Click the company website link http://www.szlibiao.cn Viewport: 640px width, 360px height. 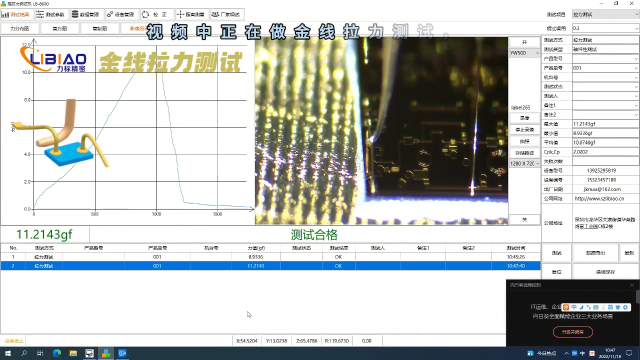(599, 199)
